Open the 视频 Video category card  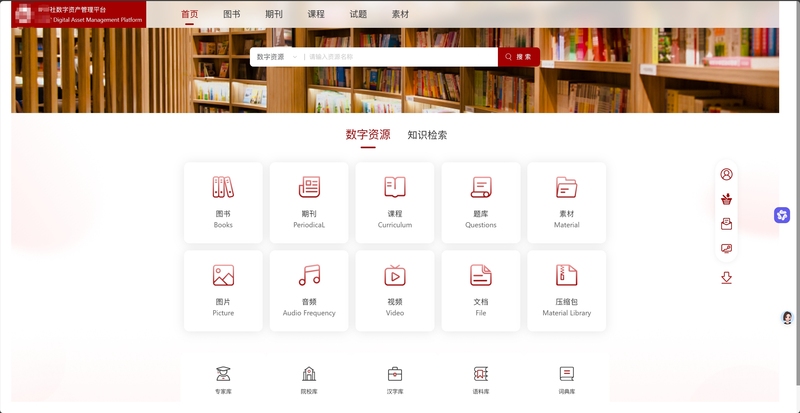click(395, 291)
